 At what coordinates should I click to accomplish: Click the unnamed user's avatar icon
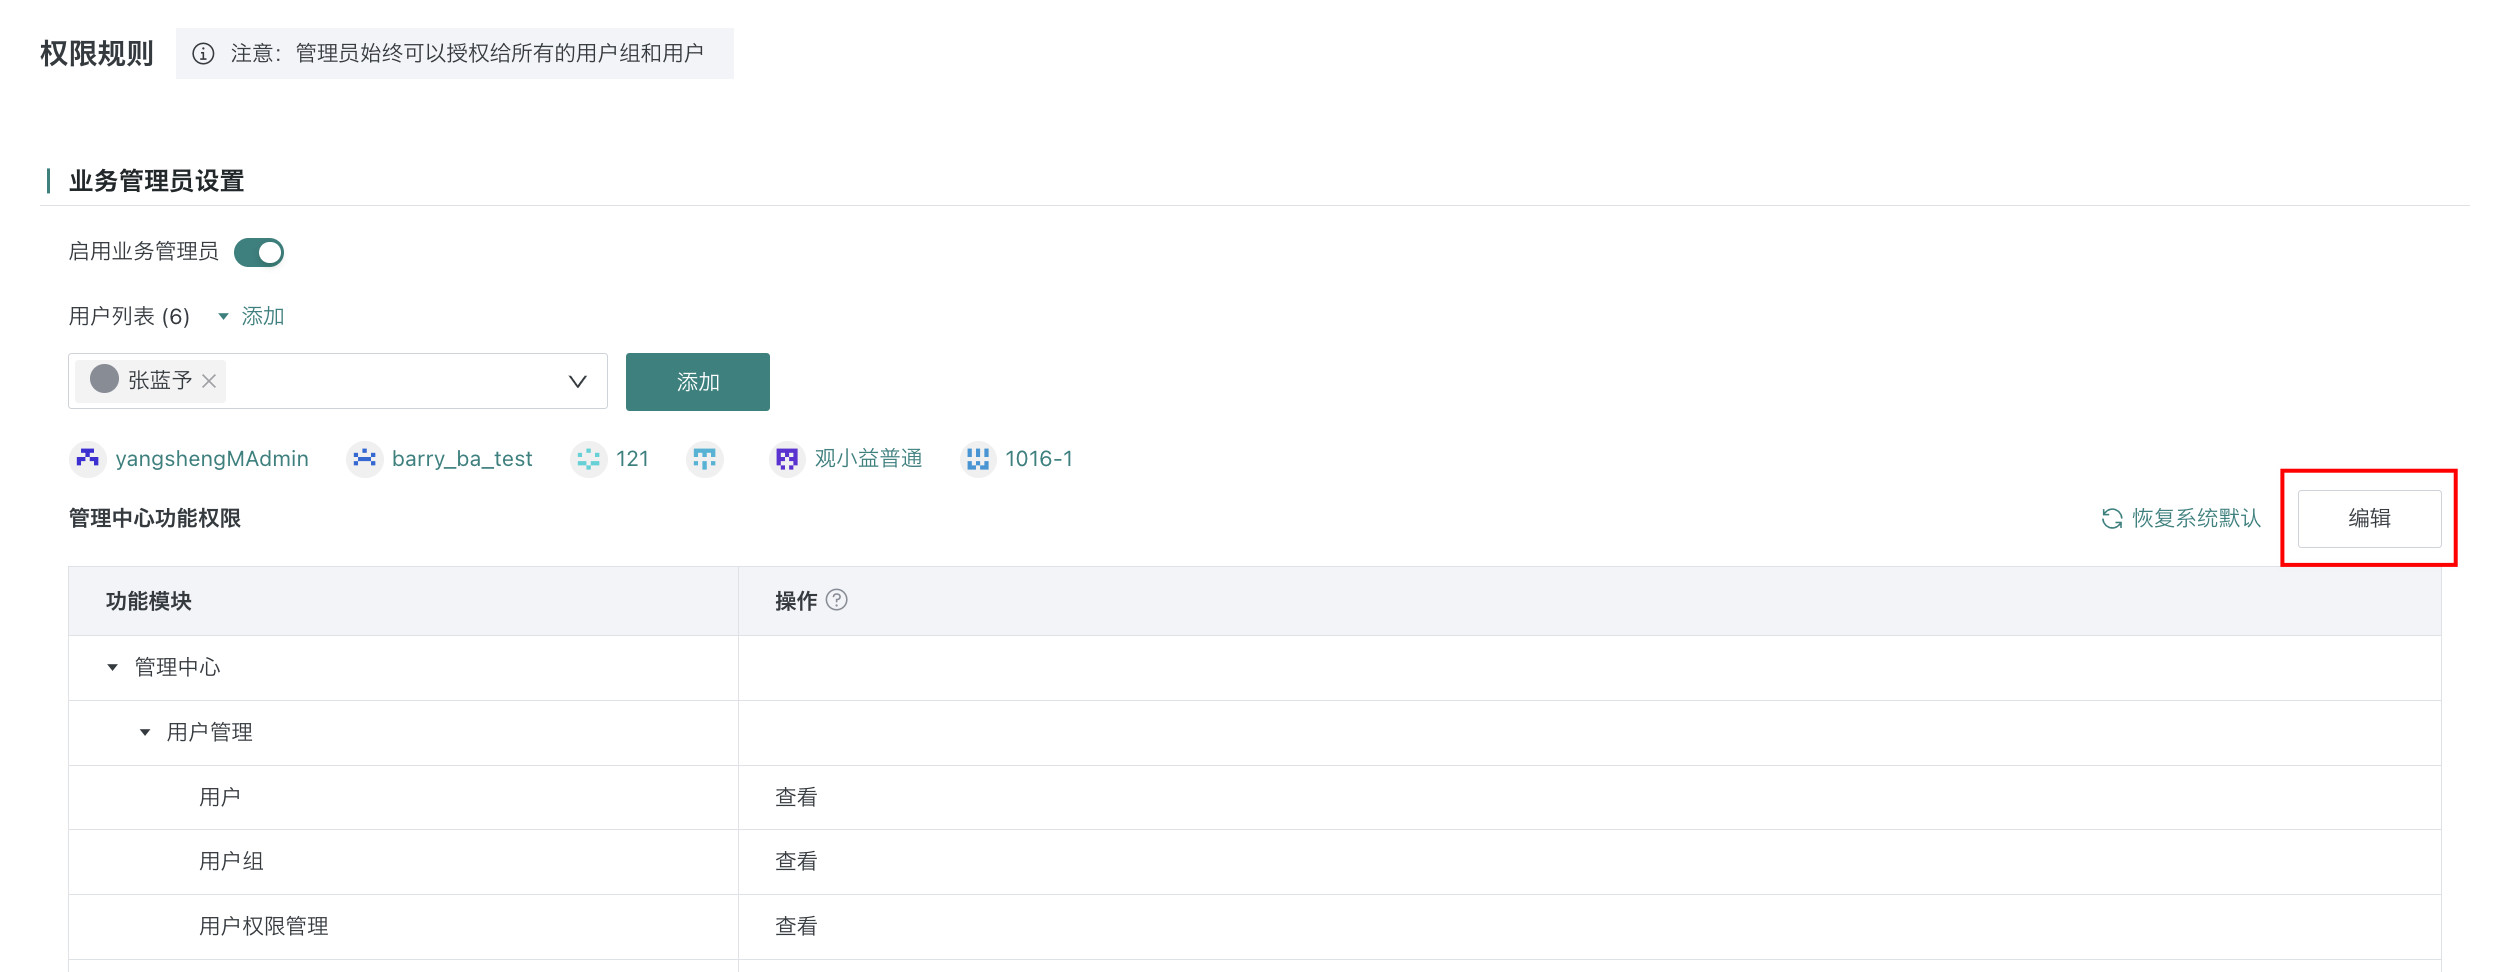click(705, 459)
